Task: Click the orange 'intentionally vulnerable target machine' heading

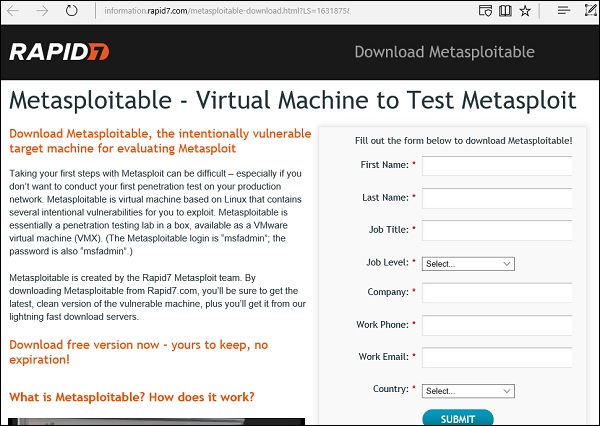Action: pyautogui.click(x=160, y=141)
